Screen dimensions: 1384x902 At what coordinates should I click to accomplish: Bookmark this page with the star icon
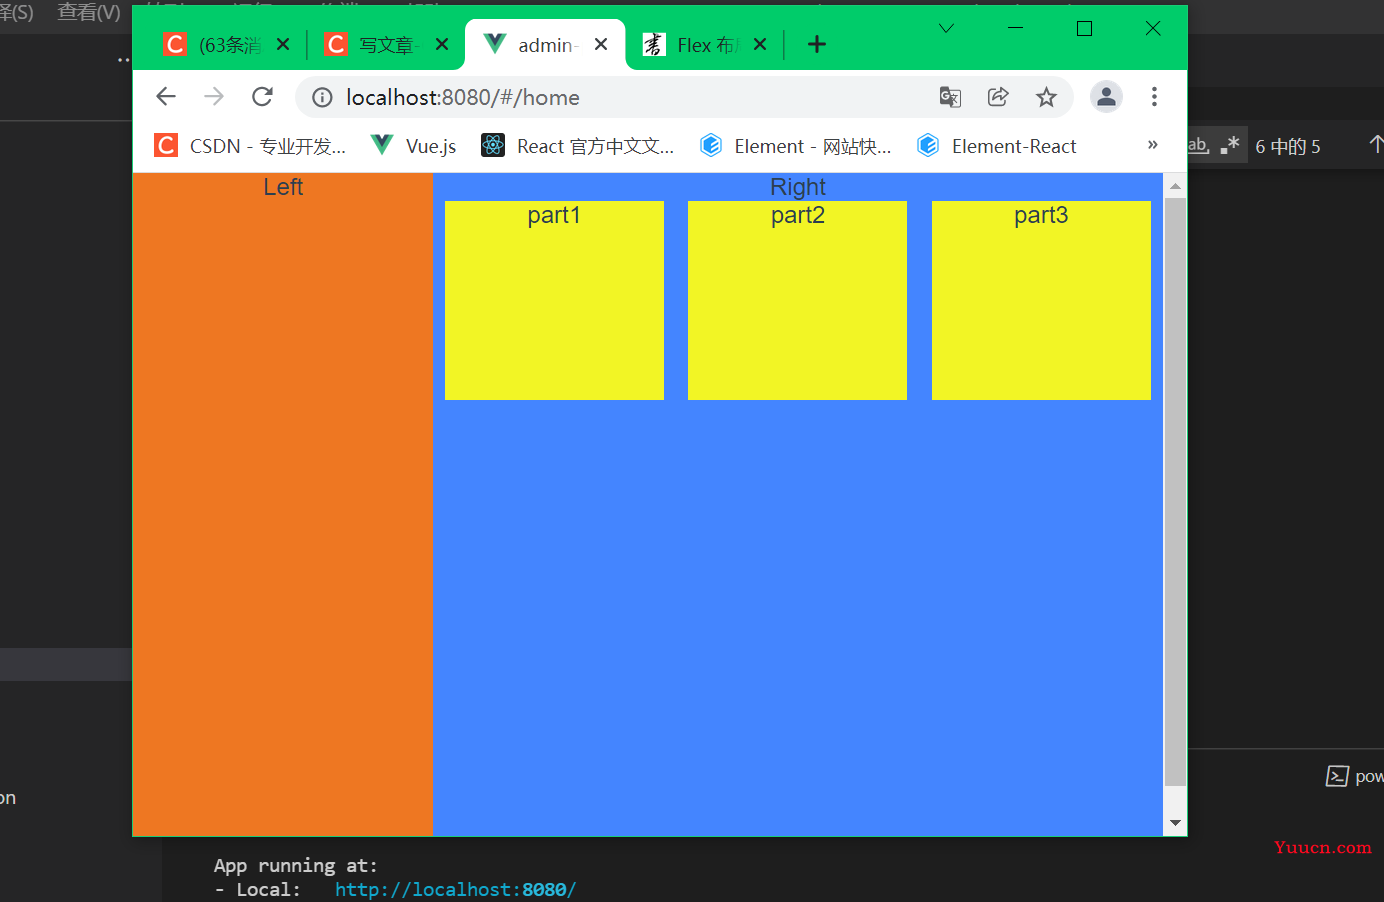pos(1046,97)
